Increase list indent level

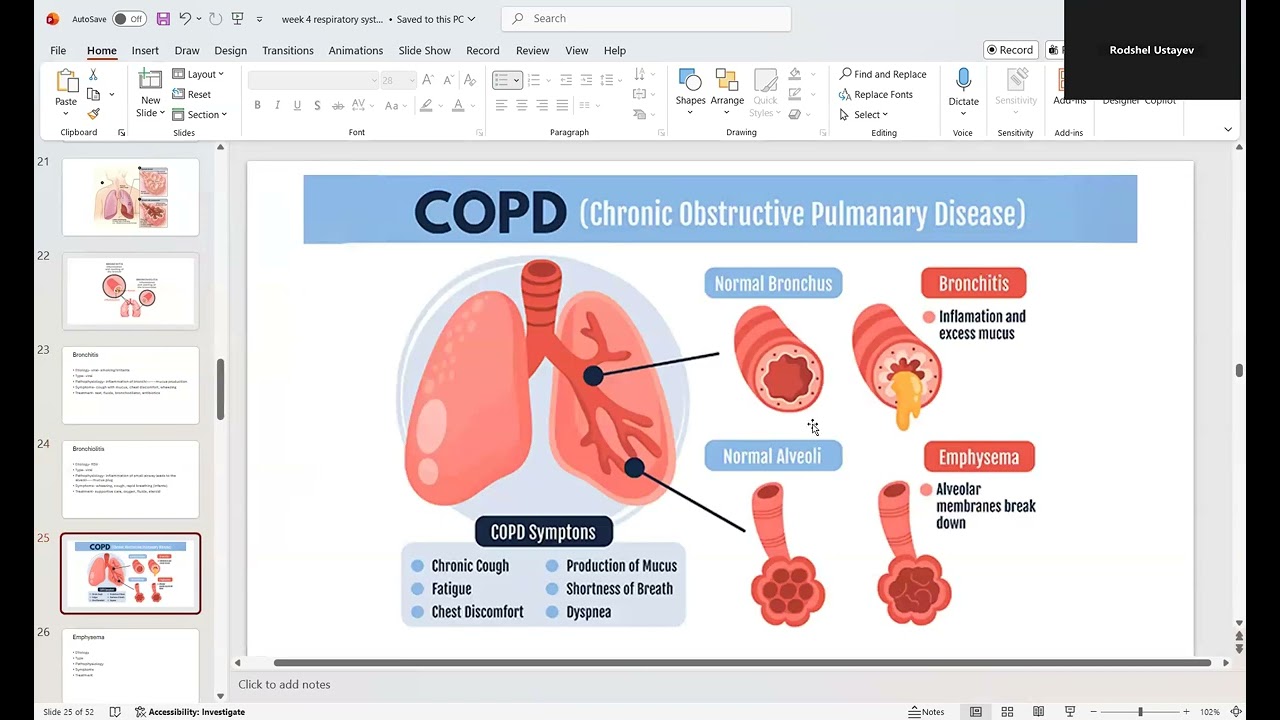click(586, 80)
